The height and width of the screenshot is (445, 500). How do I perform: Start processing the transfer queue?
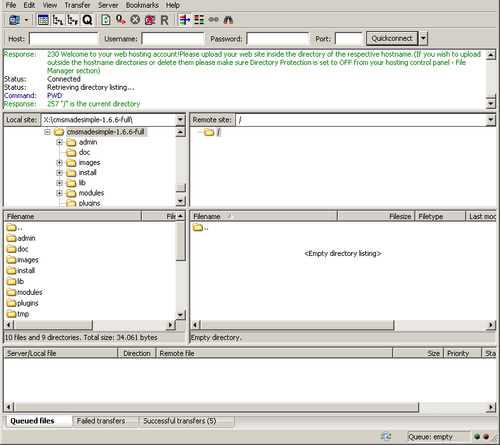coord(120,20)
